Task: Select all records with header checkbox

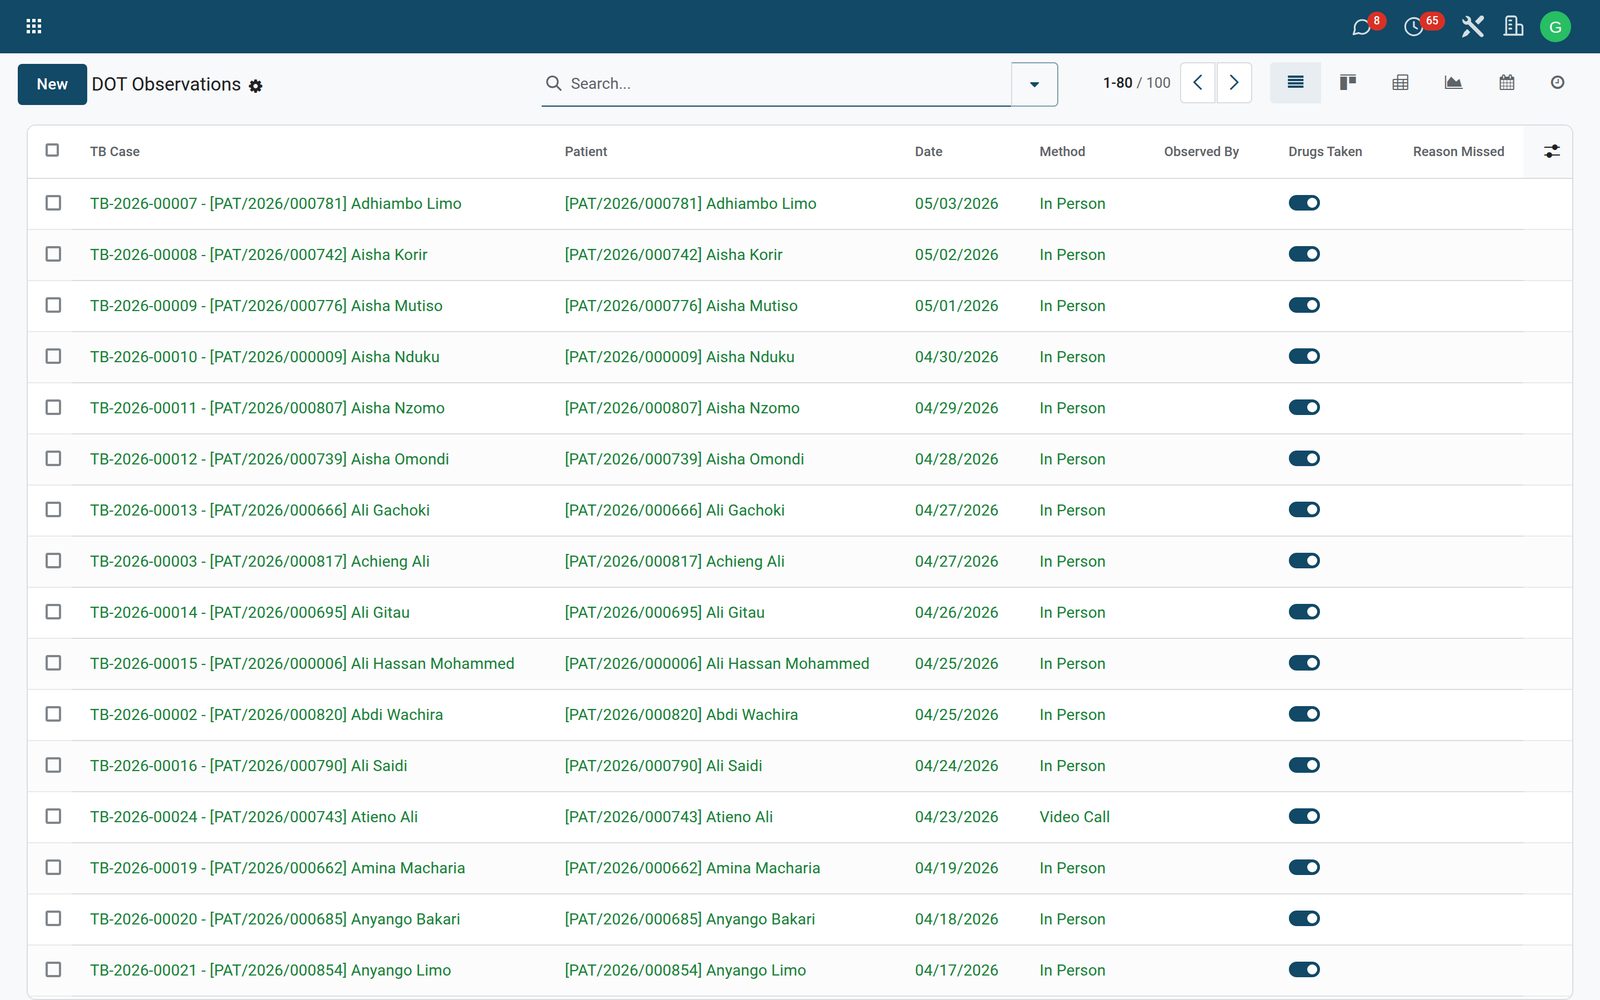Action: click(52, 150)
